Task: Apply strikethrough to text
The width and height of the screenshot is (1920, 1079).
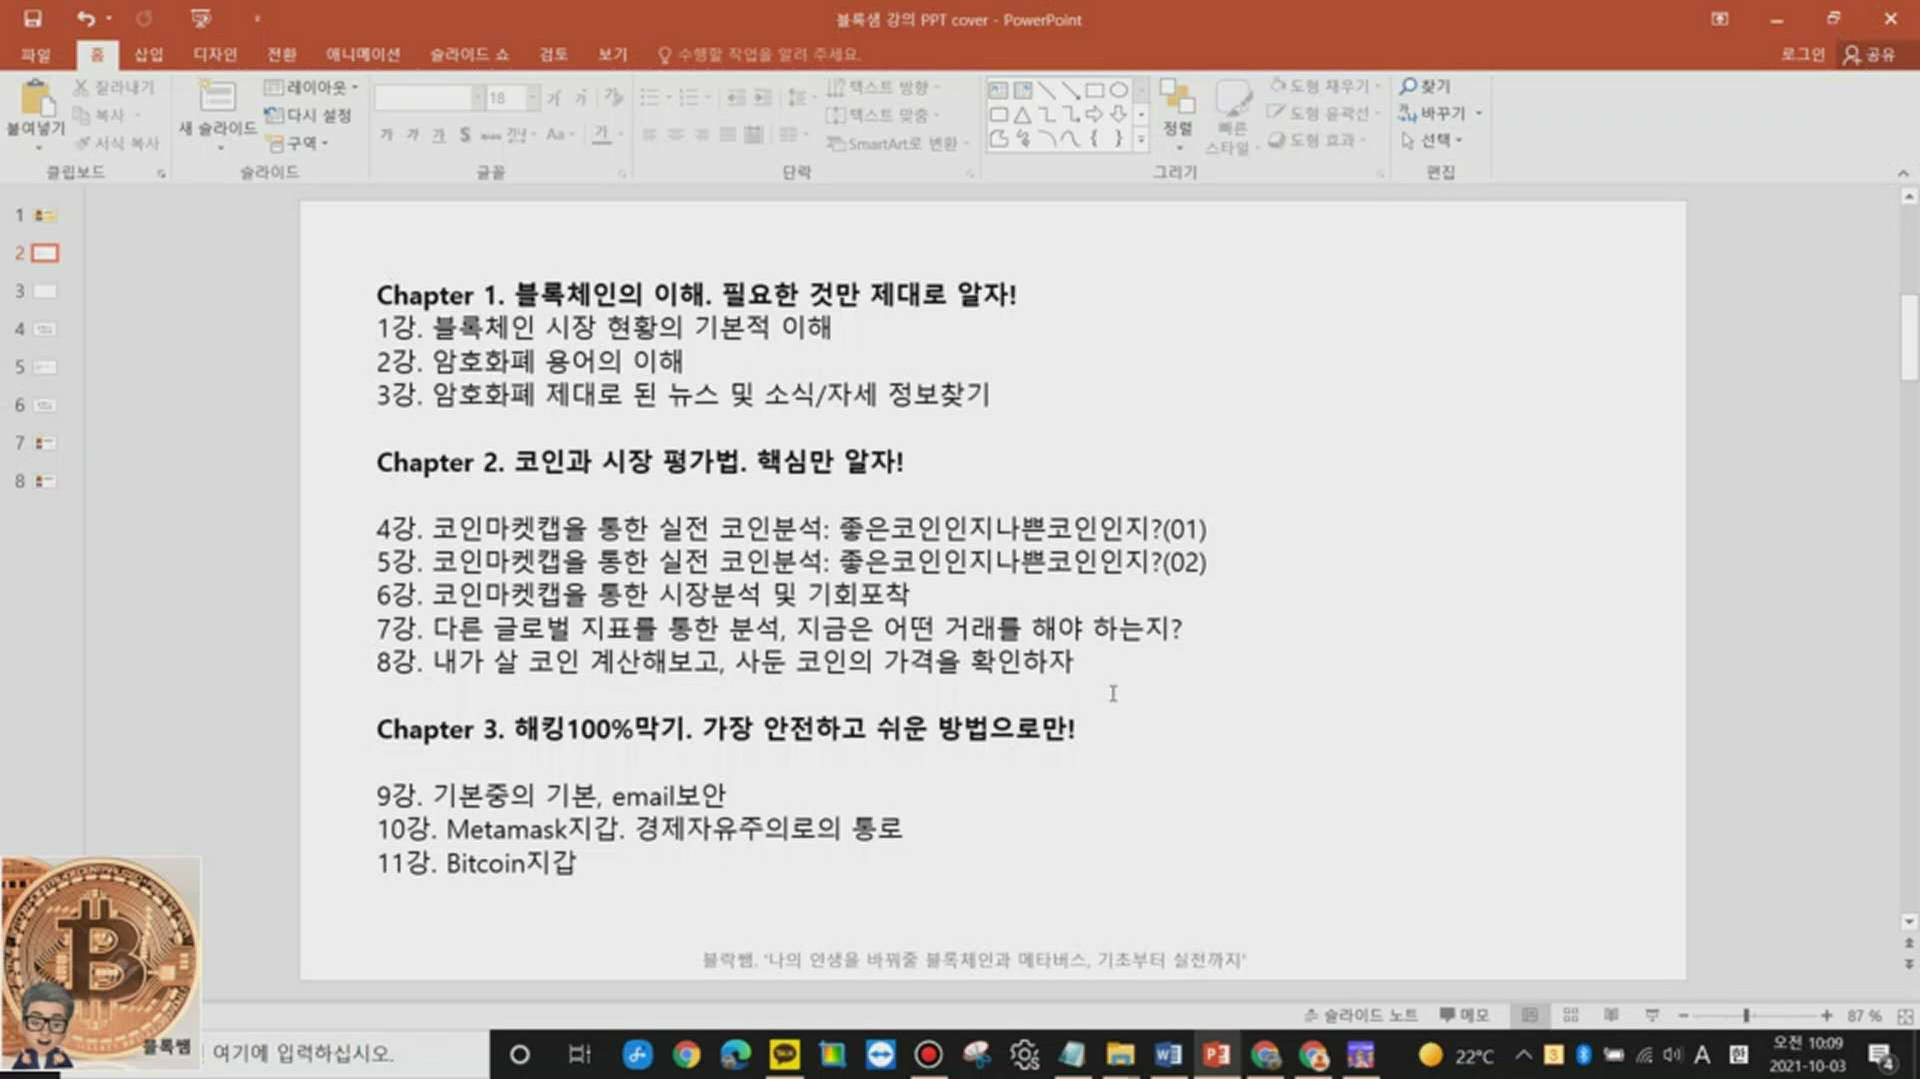Action: click(x=464, y=133)
